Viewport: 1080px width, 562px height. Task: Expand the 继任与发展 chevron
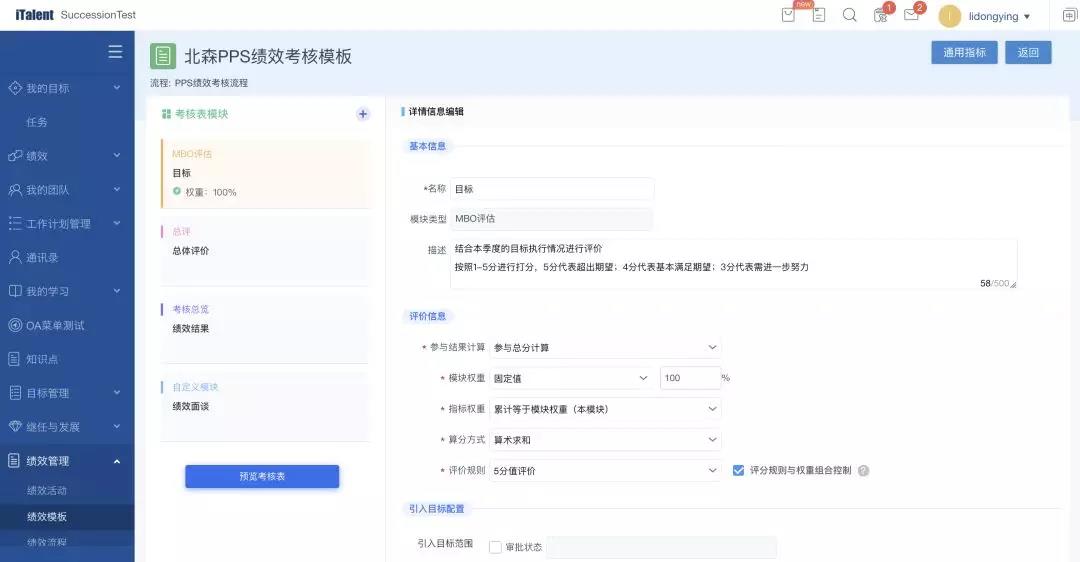(x=116, y=426)
